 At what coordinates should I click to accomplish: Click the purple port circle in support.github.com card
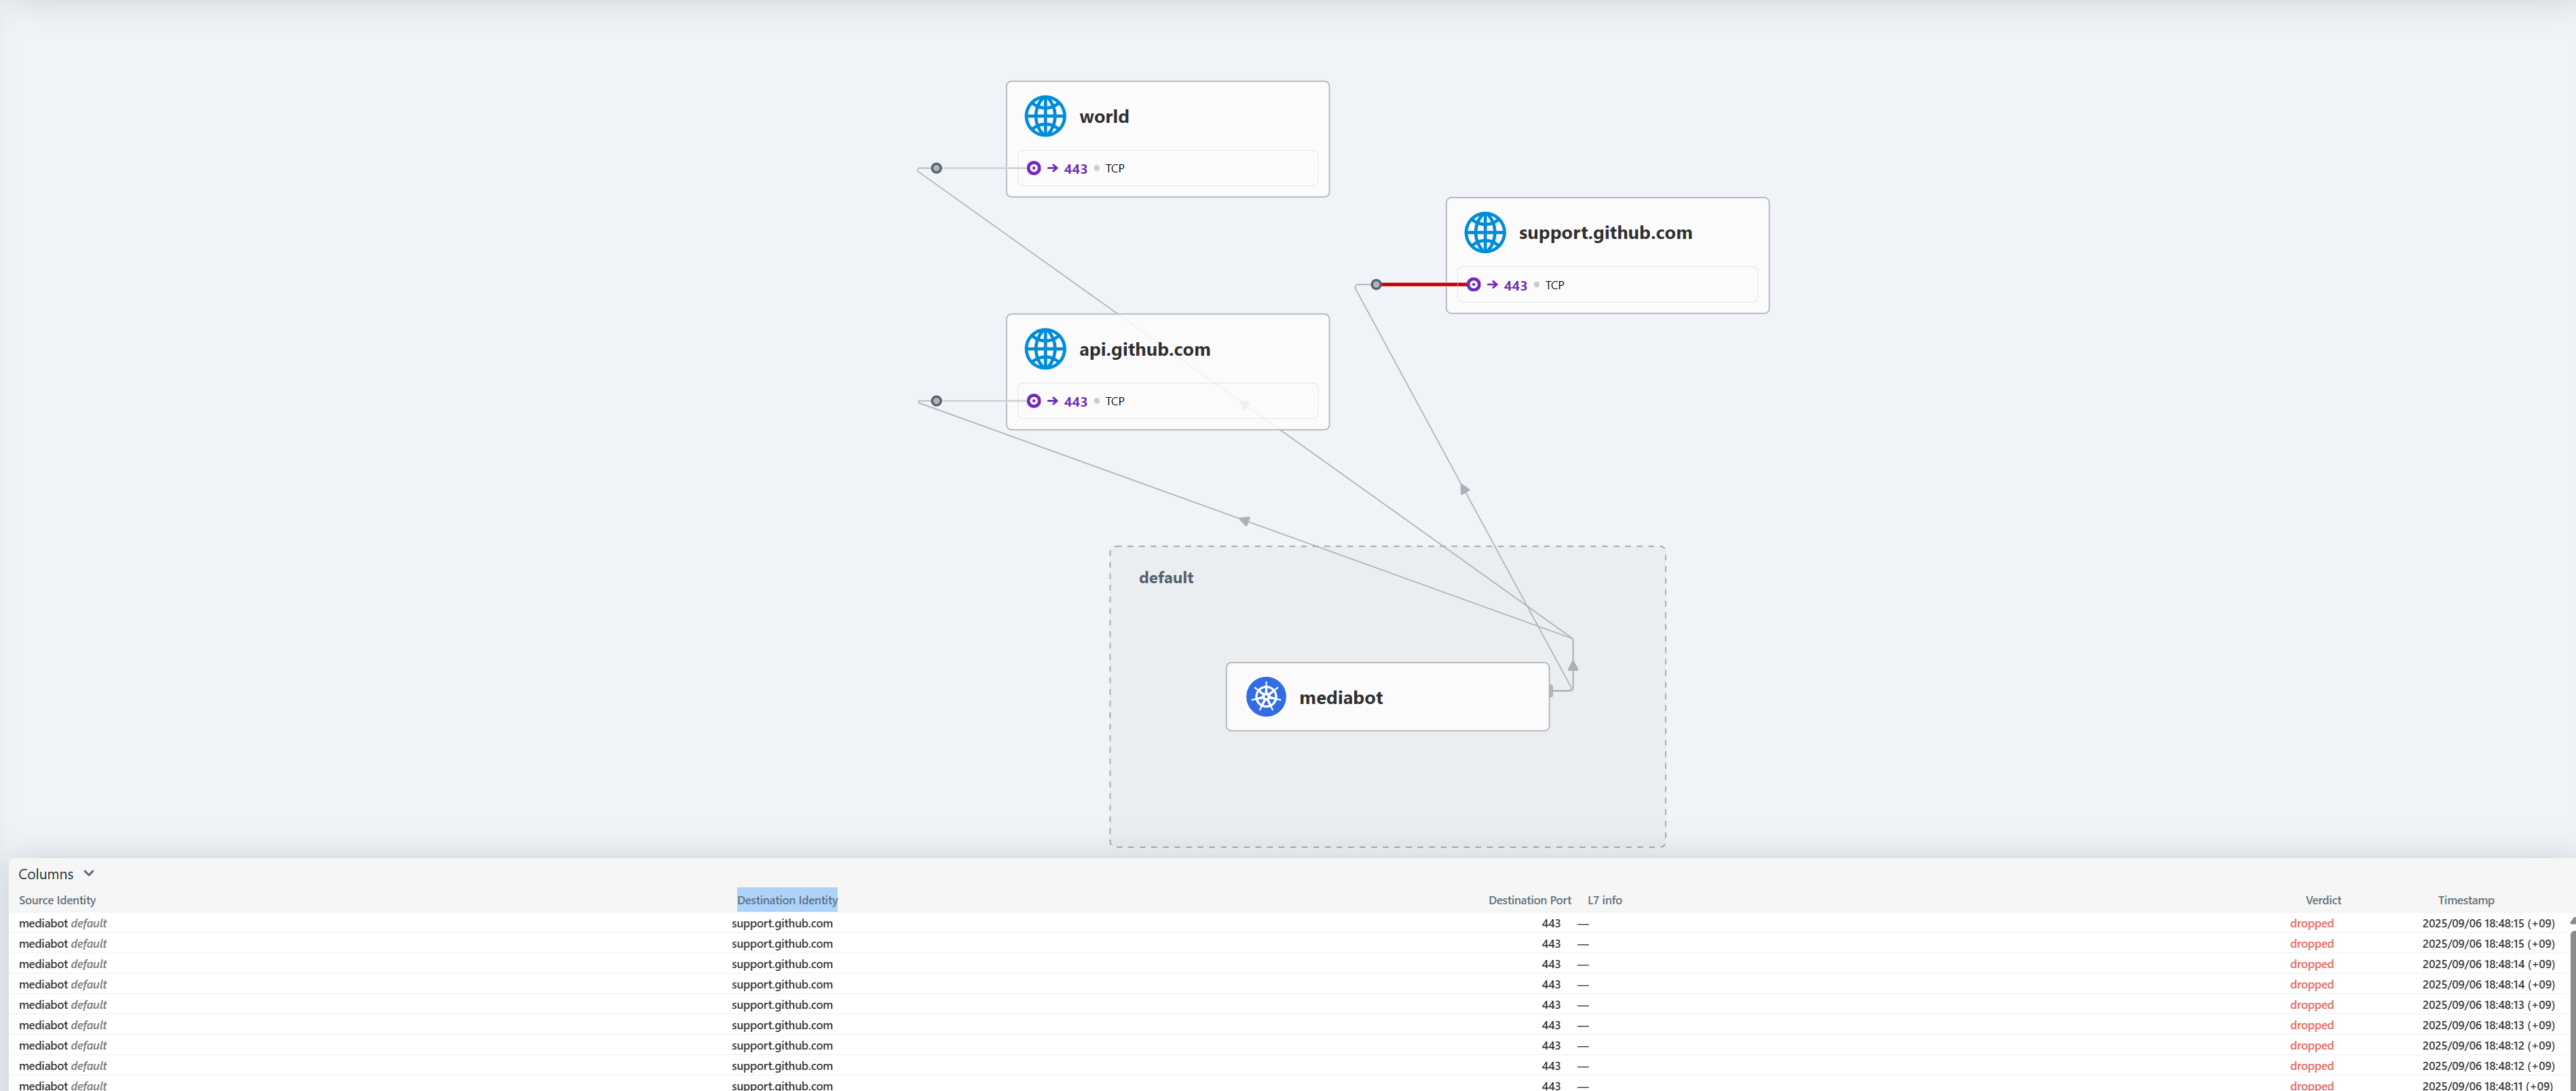point(1473,285)
